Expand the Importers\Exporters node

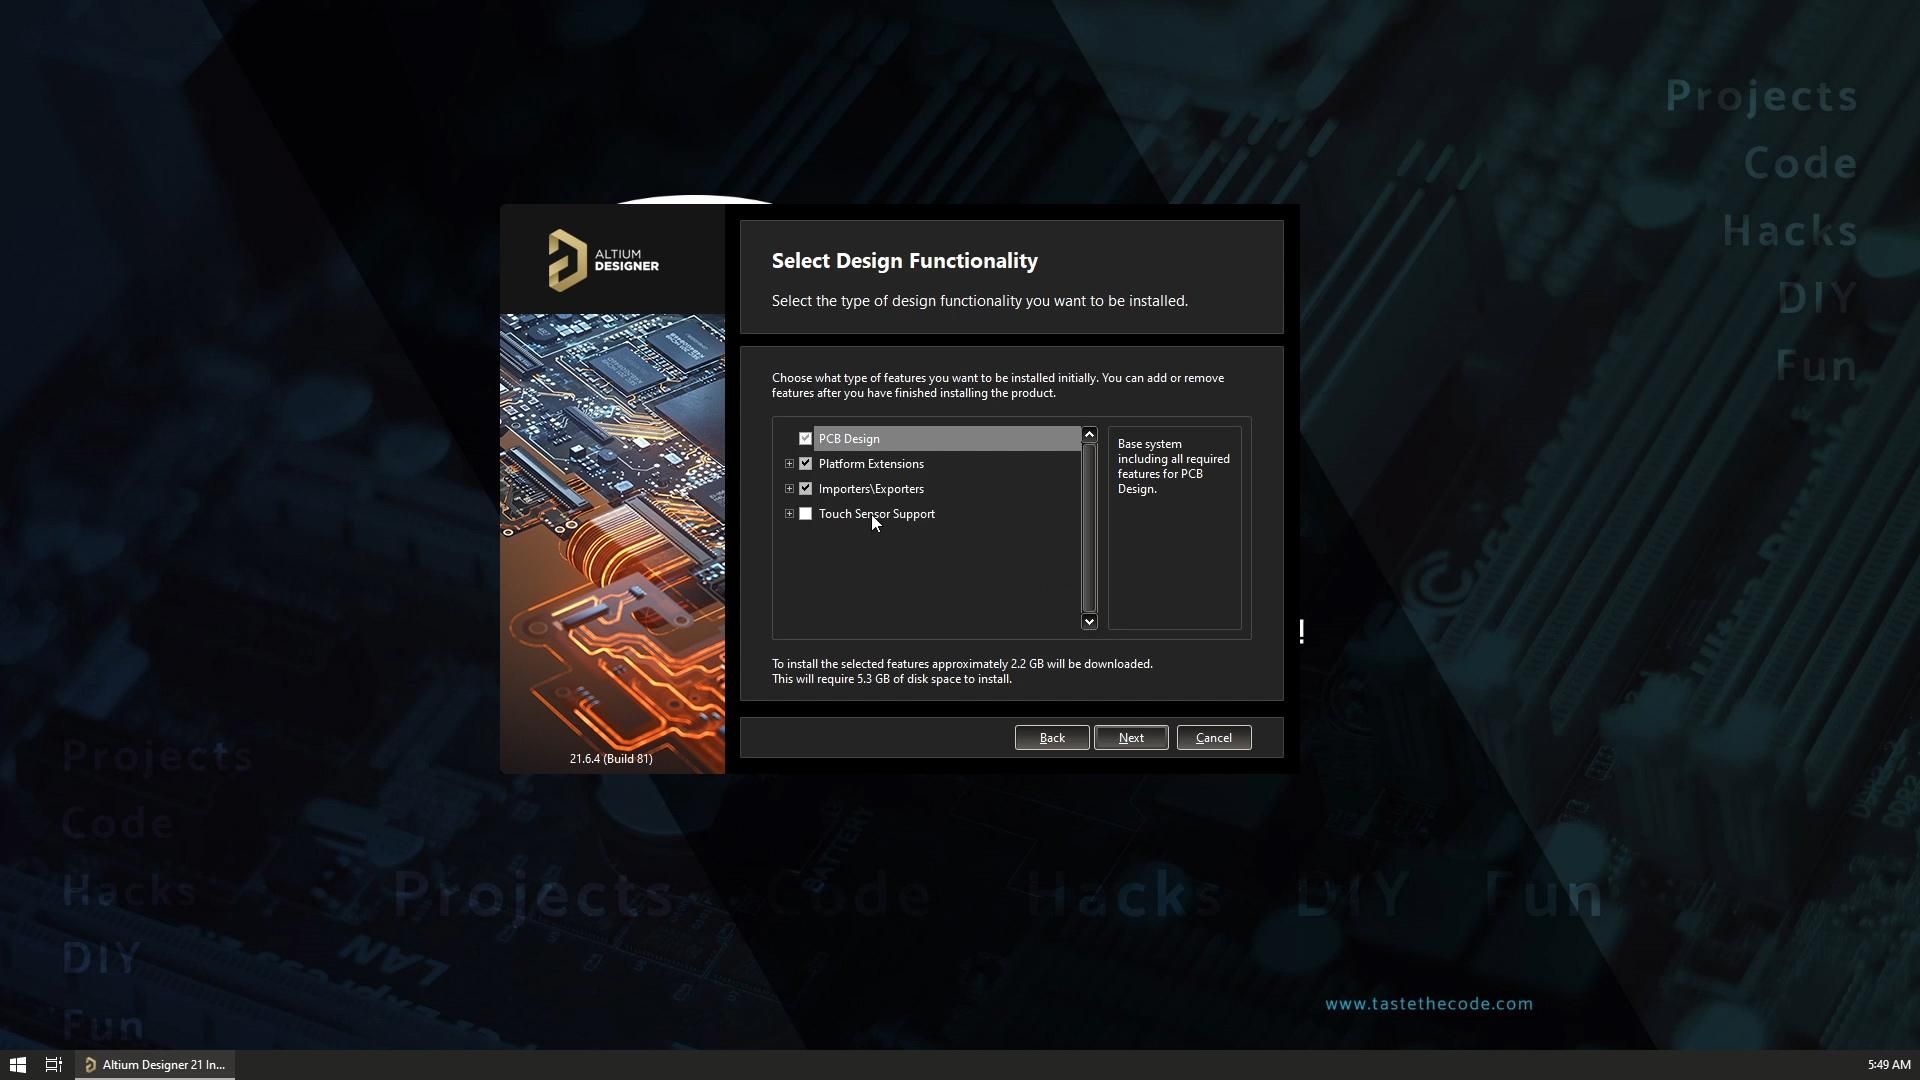click(789, 488)
